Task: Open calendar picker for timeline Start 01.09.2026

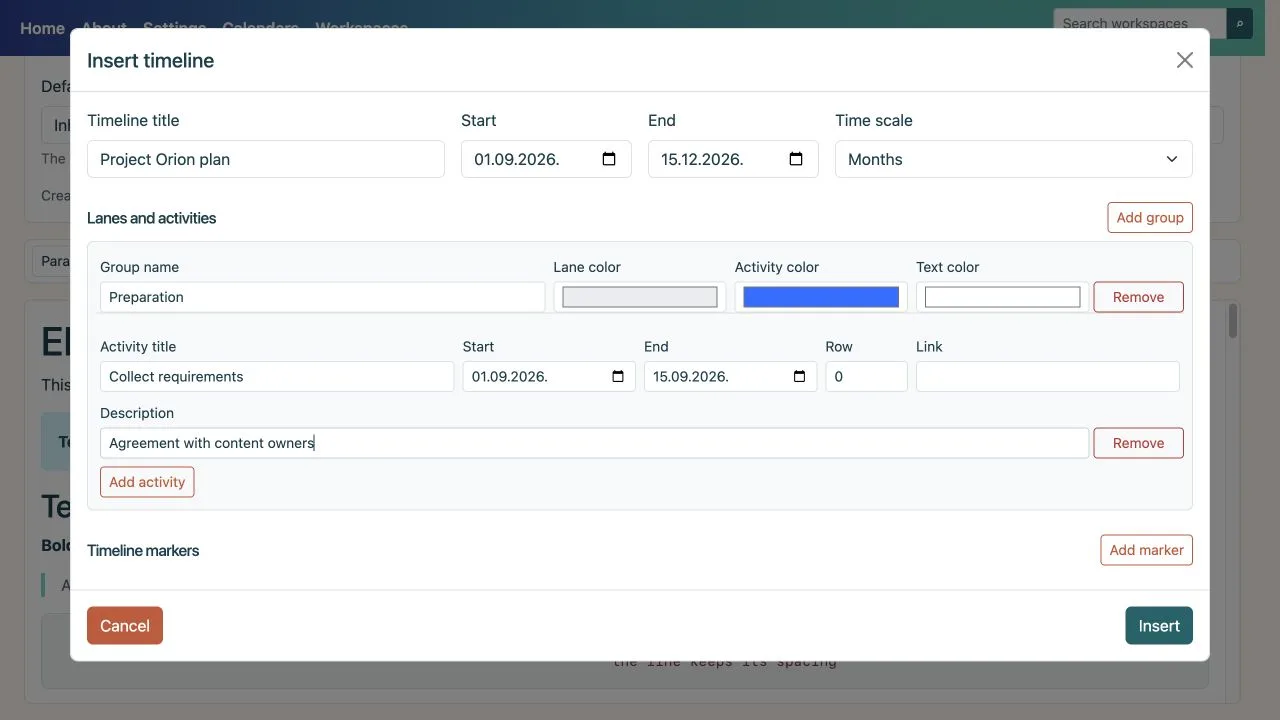Action: pyautogui.click(x=609, y=159)
